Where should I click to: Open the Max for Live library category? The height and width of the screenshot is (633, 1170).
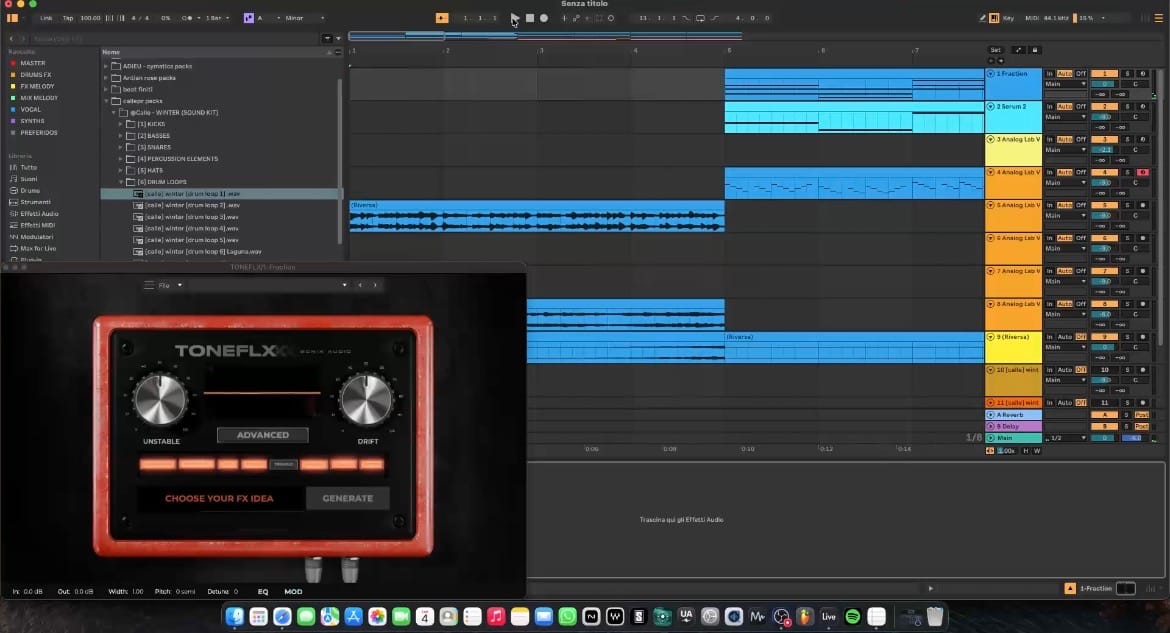point(37,249)
